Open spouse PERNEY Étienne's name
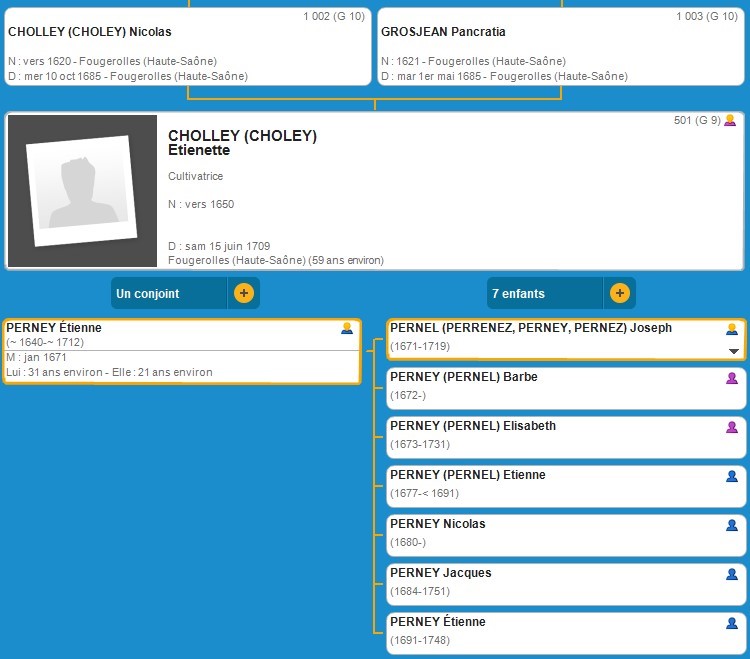The image size is (750, 659). 54,328
